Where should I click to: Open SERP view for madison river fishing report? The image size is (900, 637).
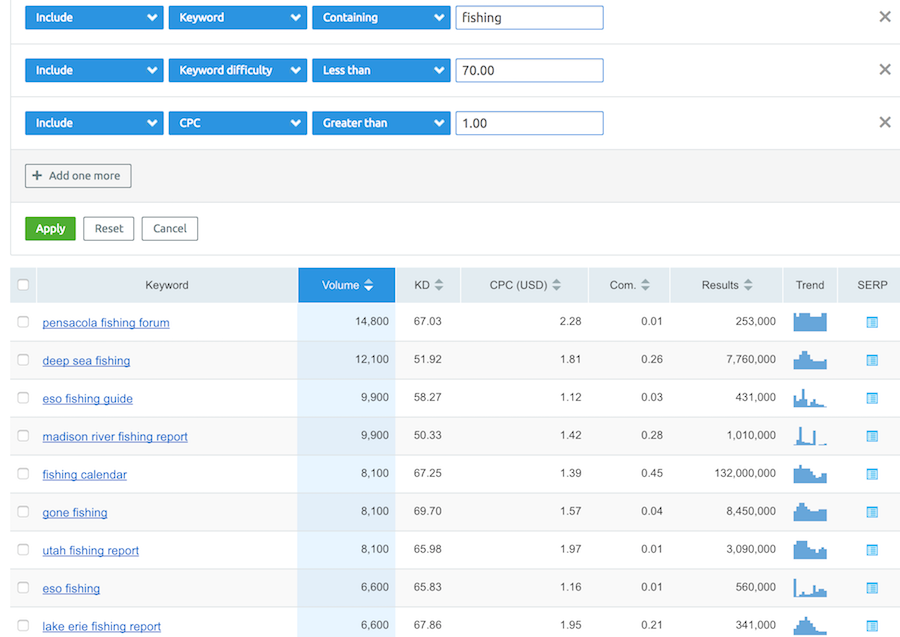coord(872,436)
